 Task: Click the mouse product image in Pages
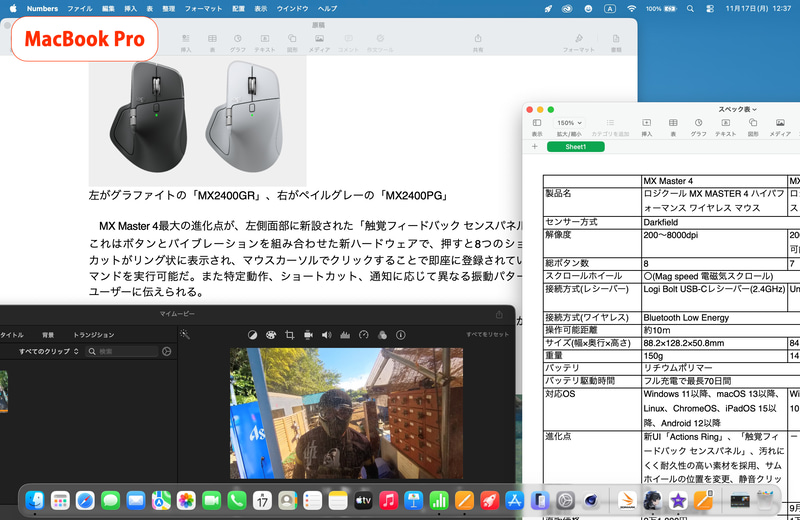coord(197,121)
